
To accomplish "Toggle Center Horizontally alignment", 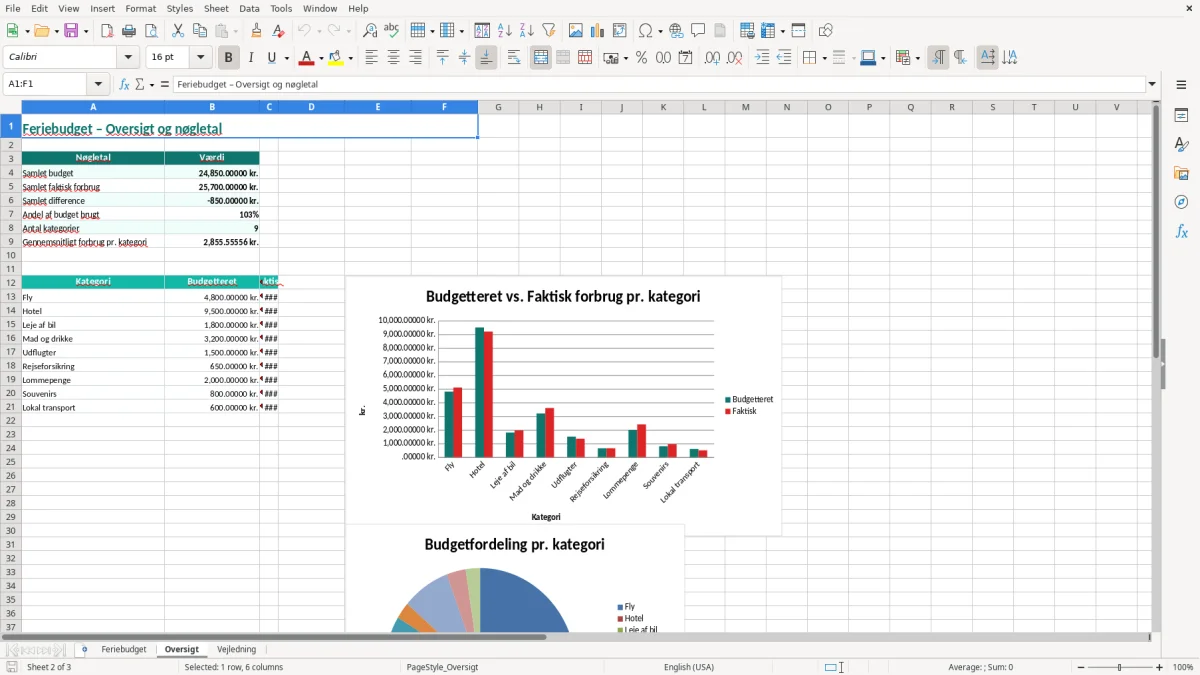I will point(393,58).
